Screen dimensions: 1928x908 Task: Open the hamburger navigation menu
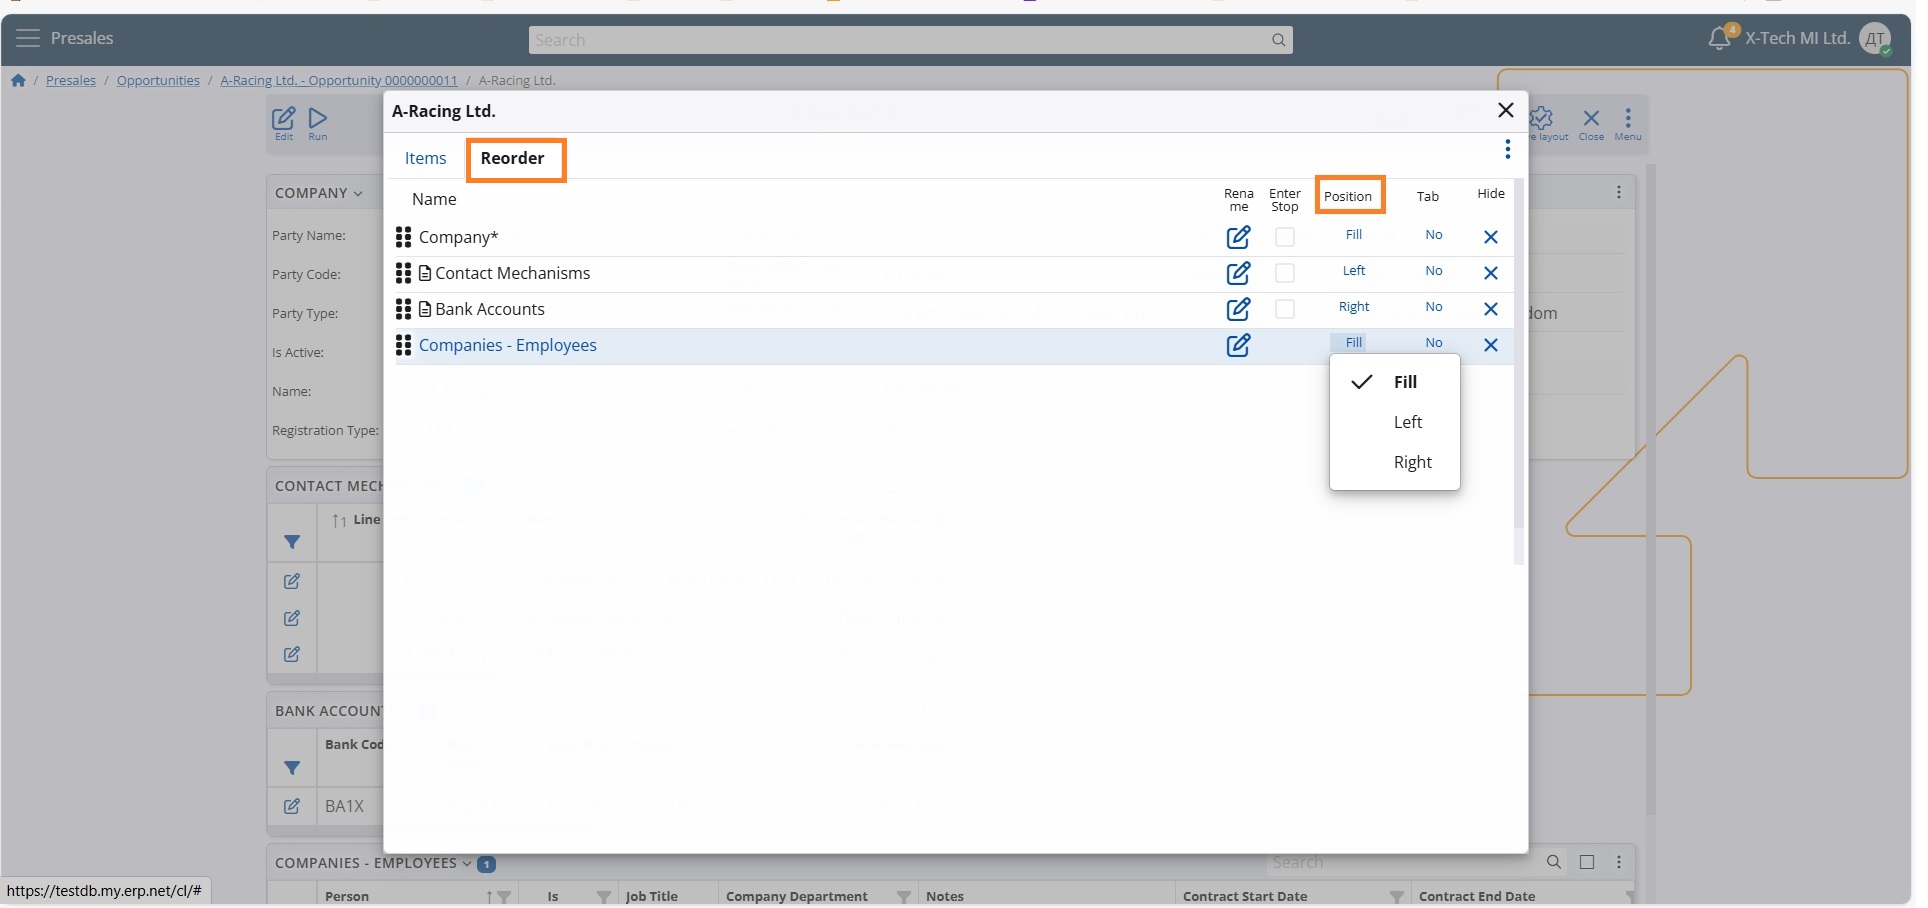tap(28, 39)
